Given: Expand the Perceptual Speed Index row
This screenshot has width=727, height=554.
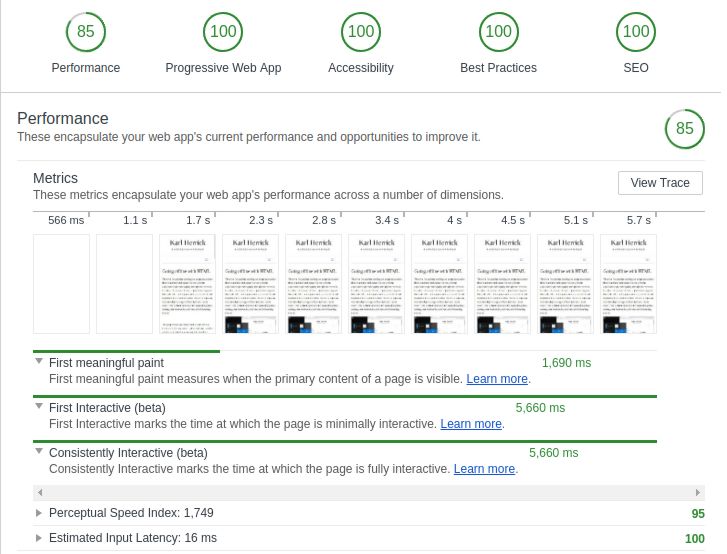Looking at the screenshot, I should tap(40, 513).
